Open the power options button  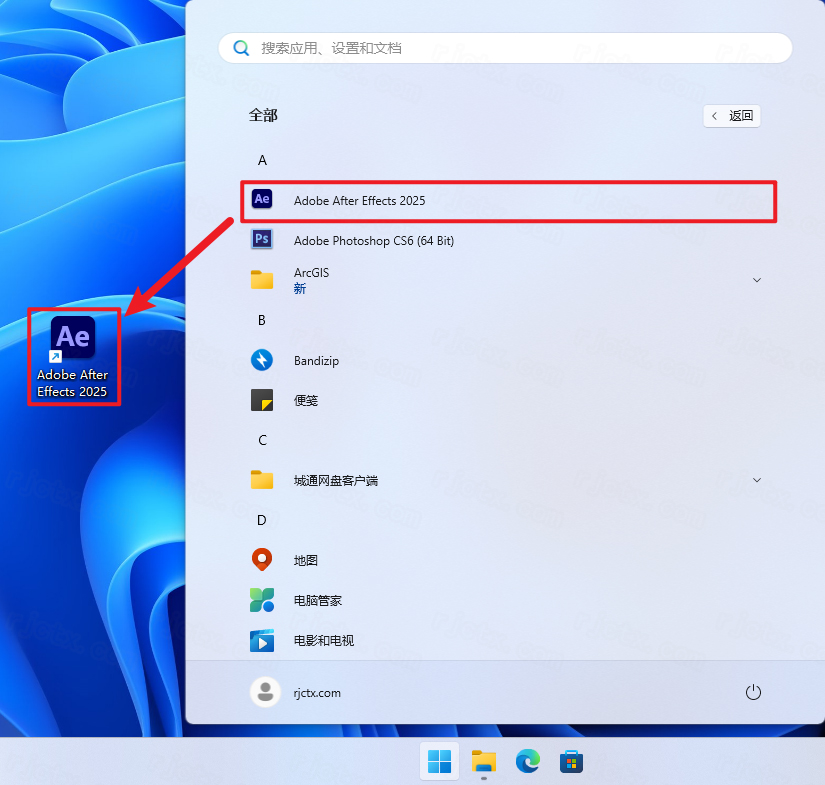click(754, 692)
